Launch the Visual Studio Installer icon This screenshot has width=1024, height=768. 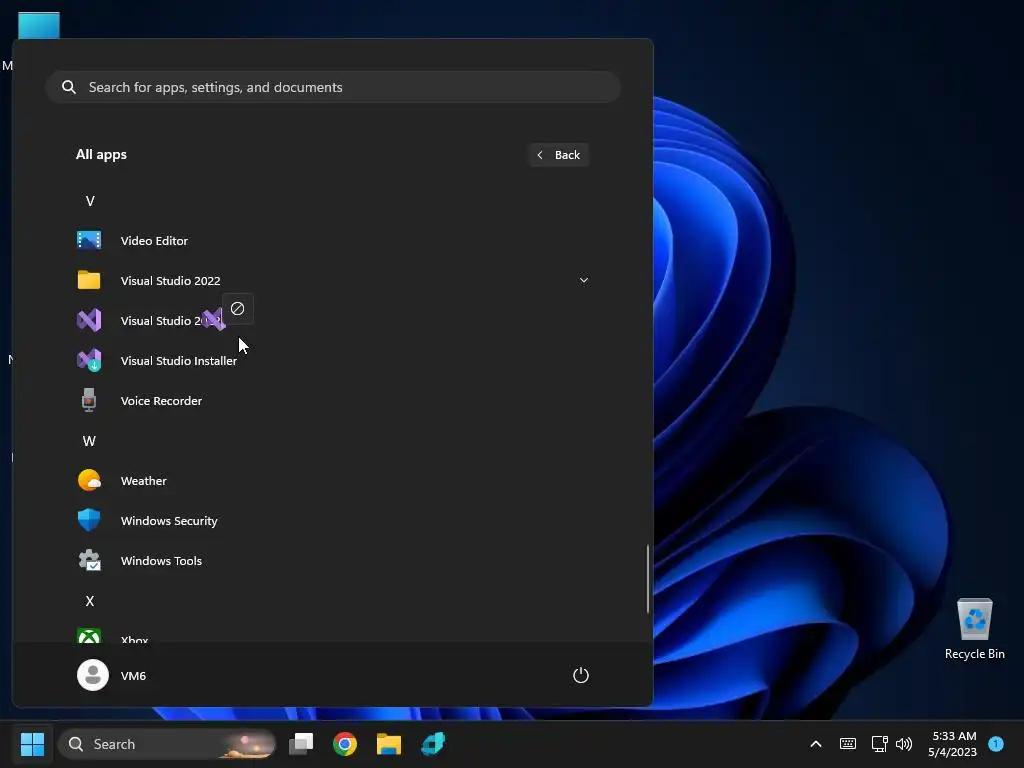point(89,360)
